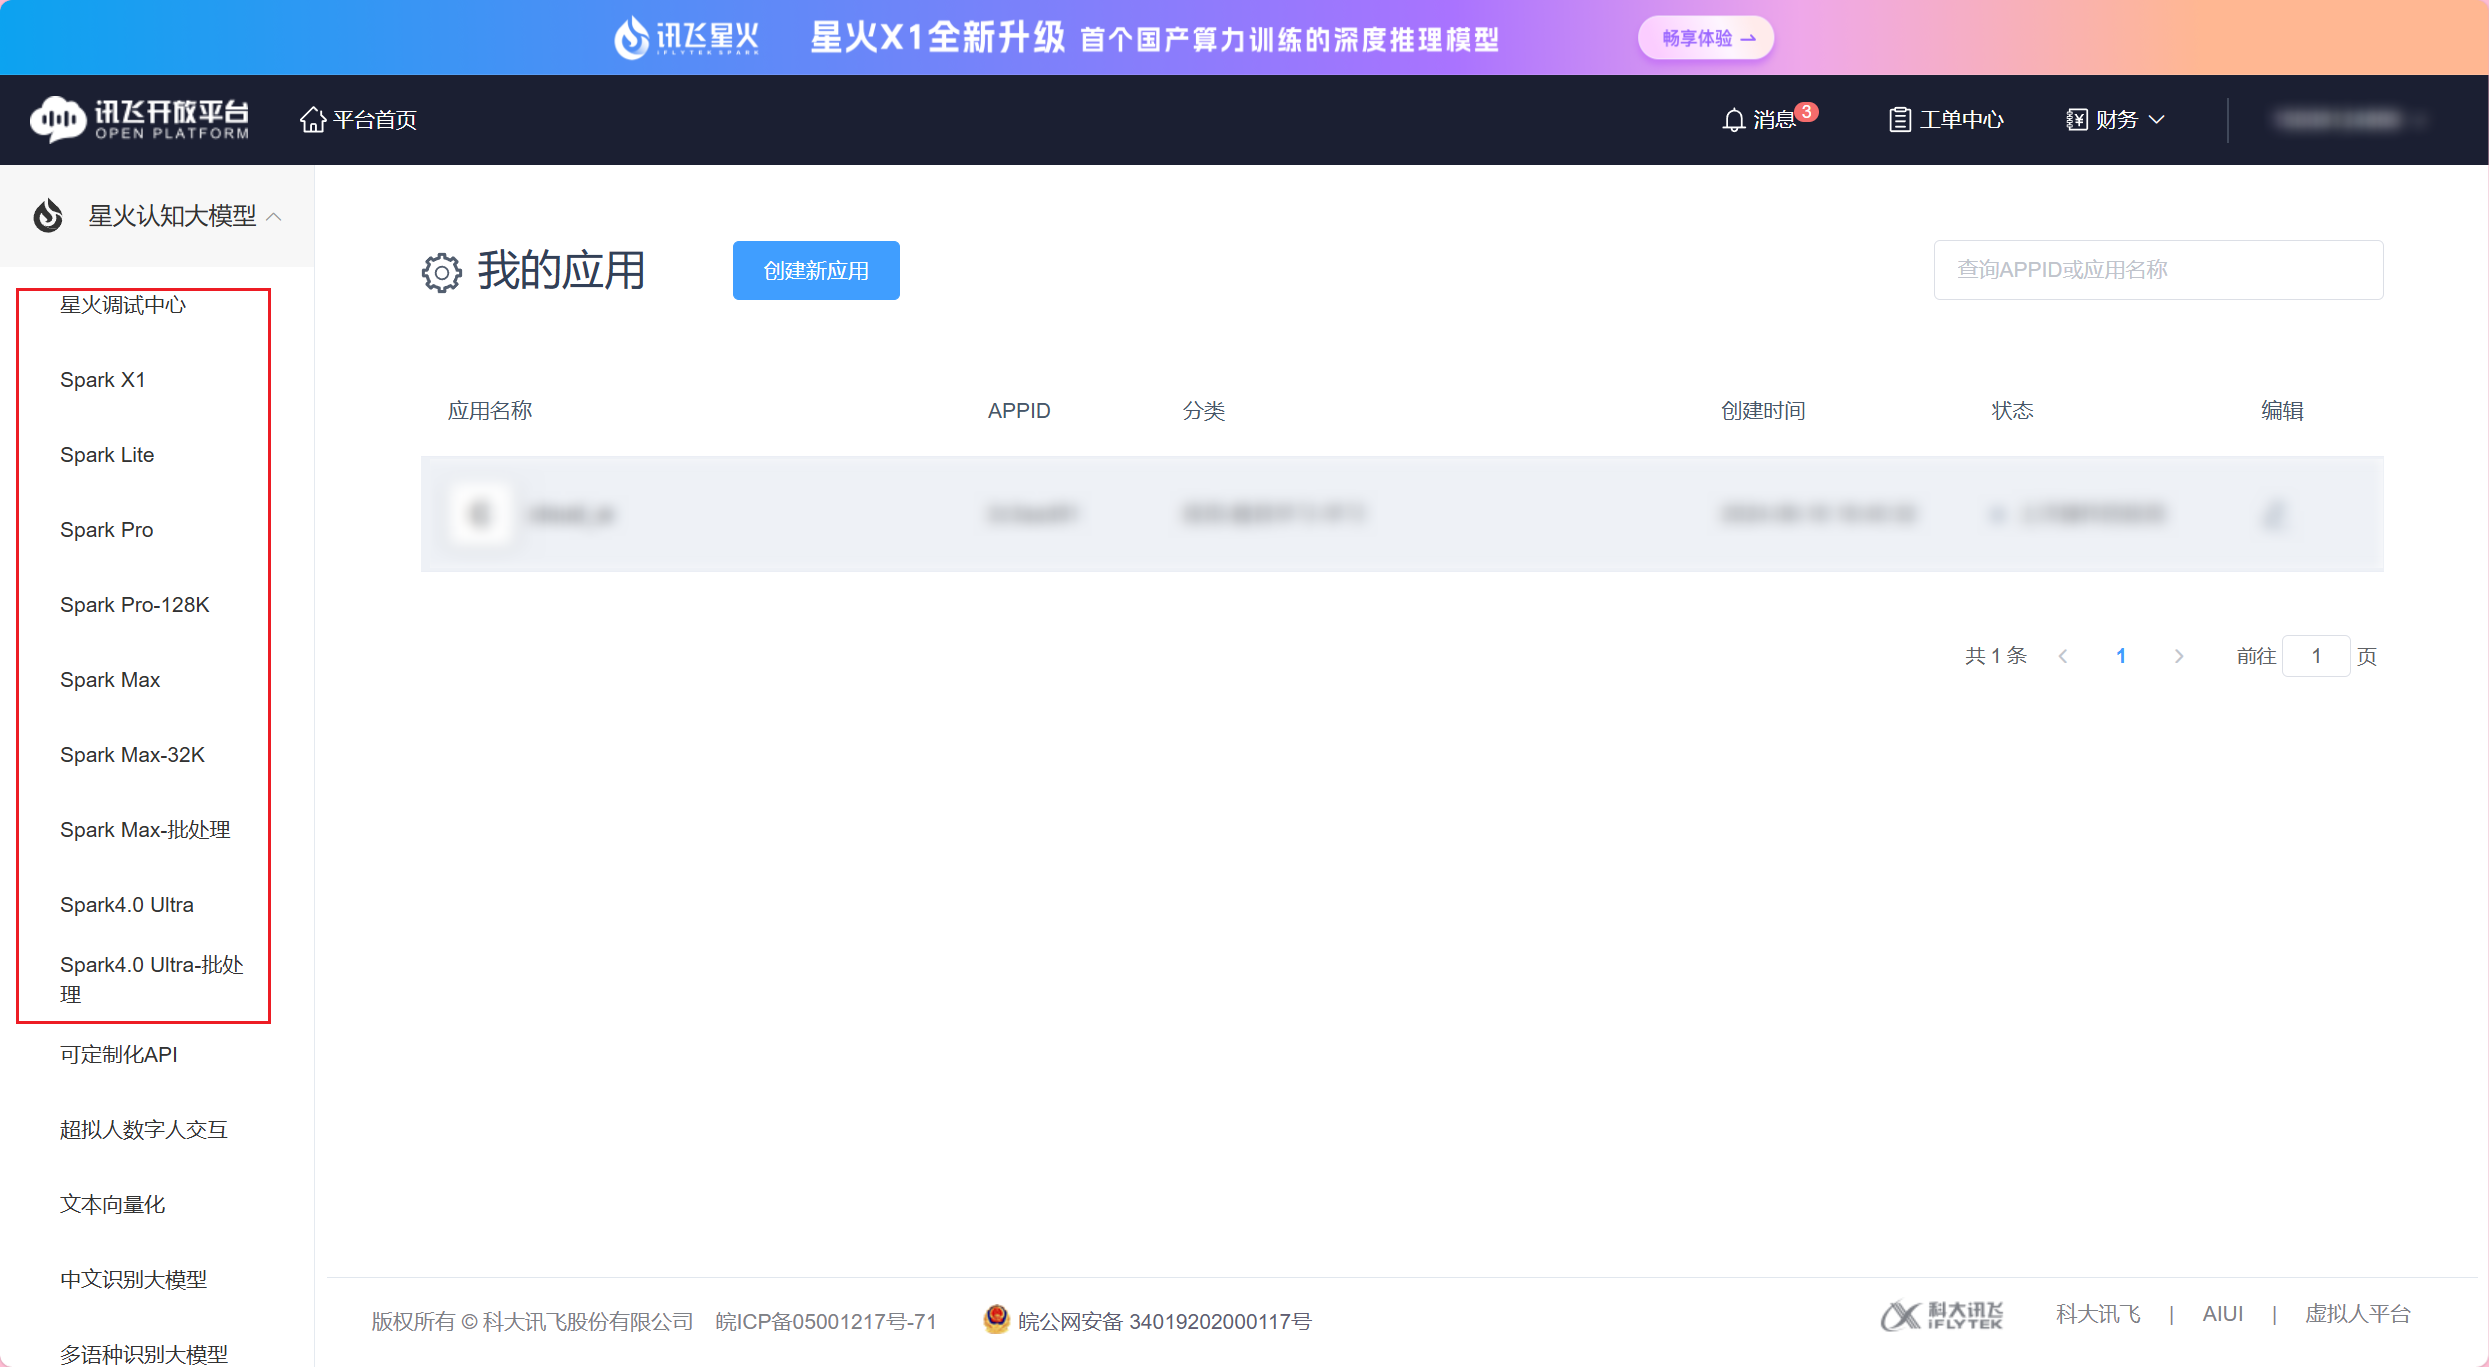Click the home icon beside 平台首页
This screenshot has height=1367, width=2489.
[313, 120]
